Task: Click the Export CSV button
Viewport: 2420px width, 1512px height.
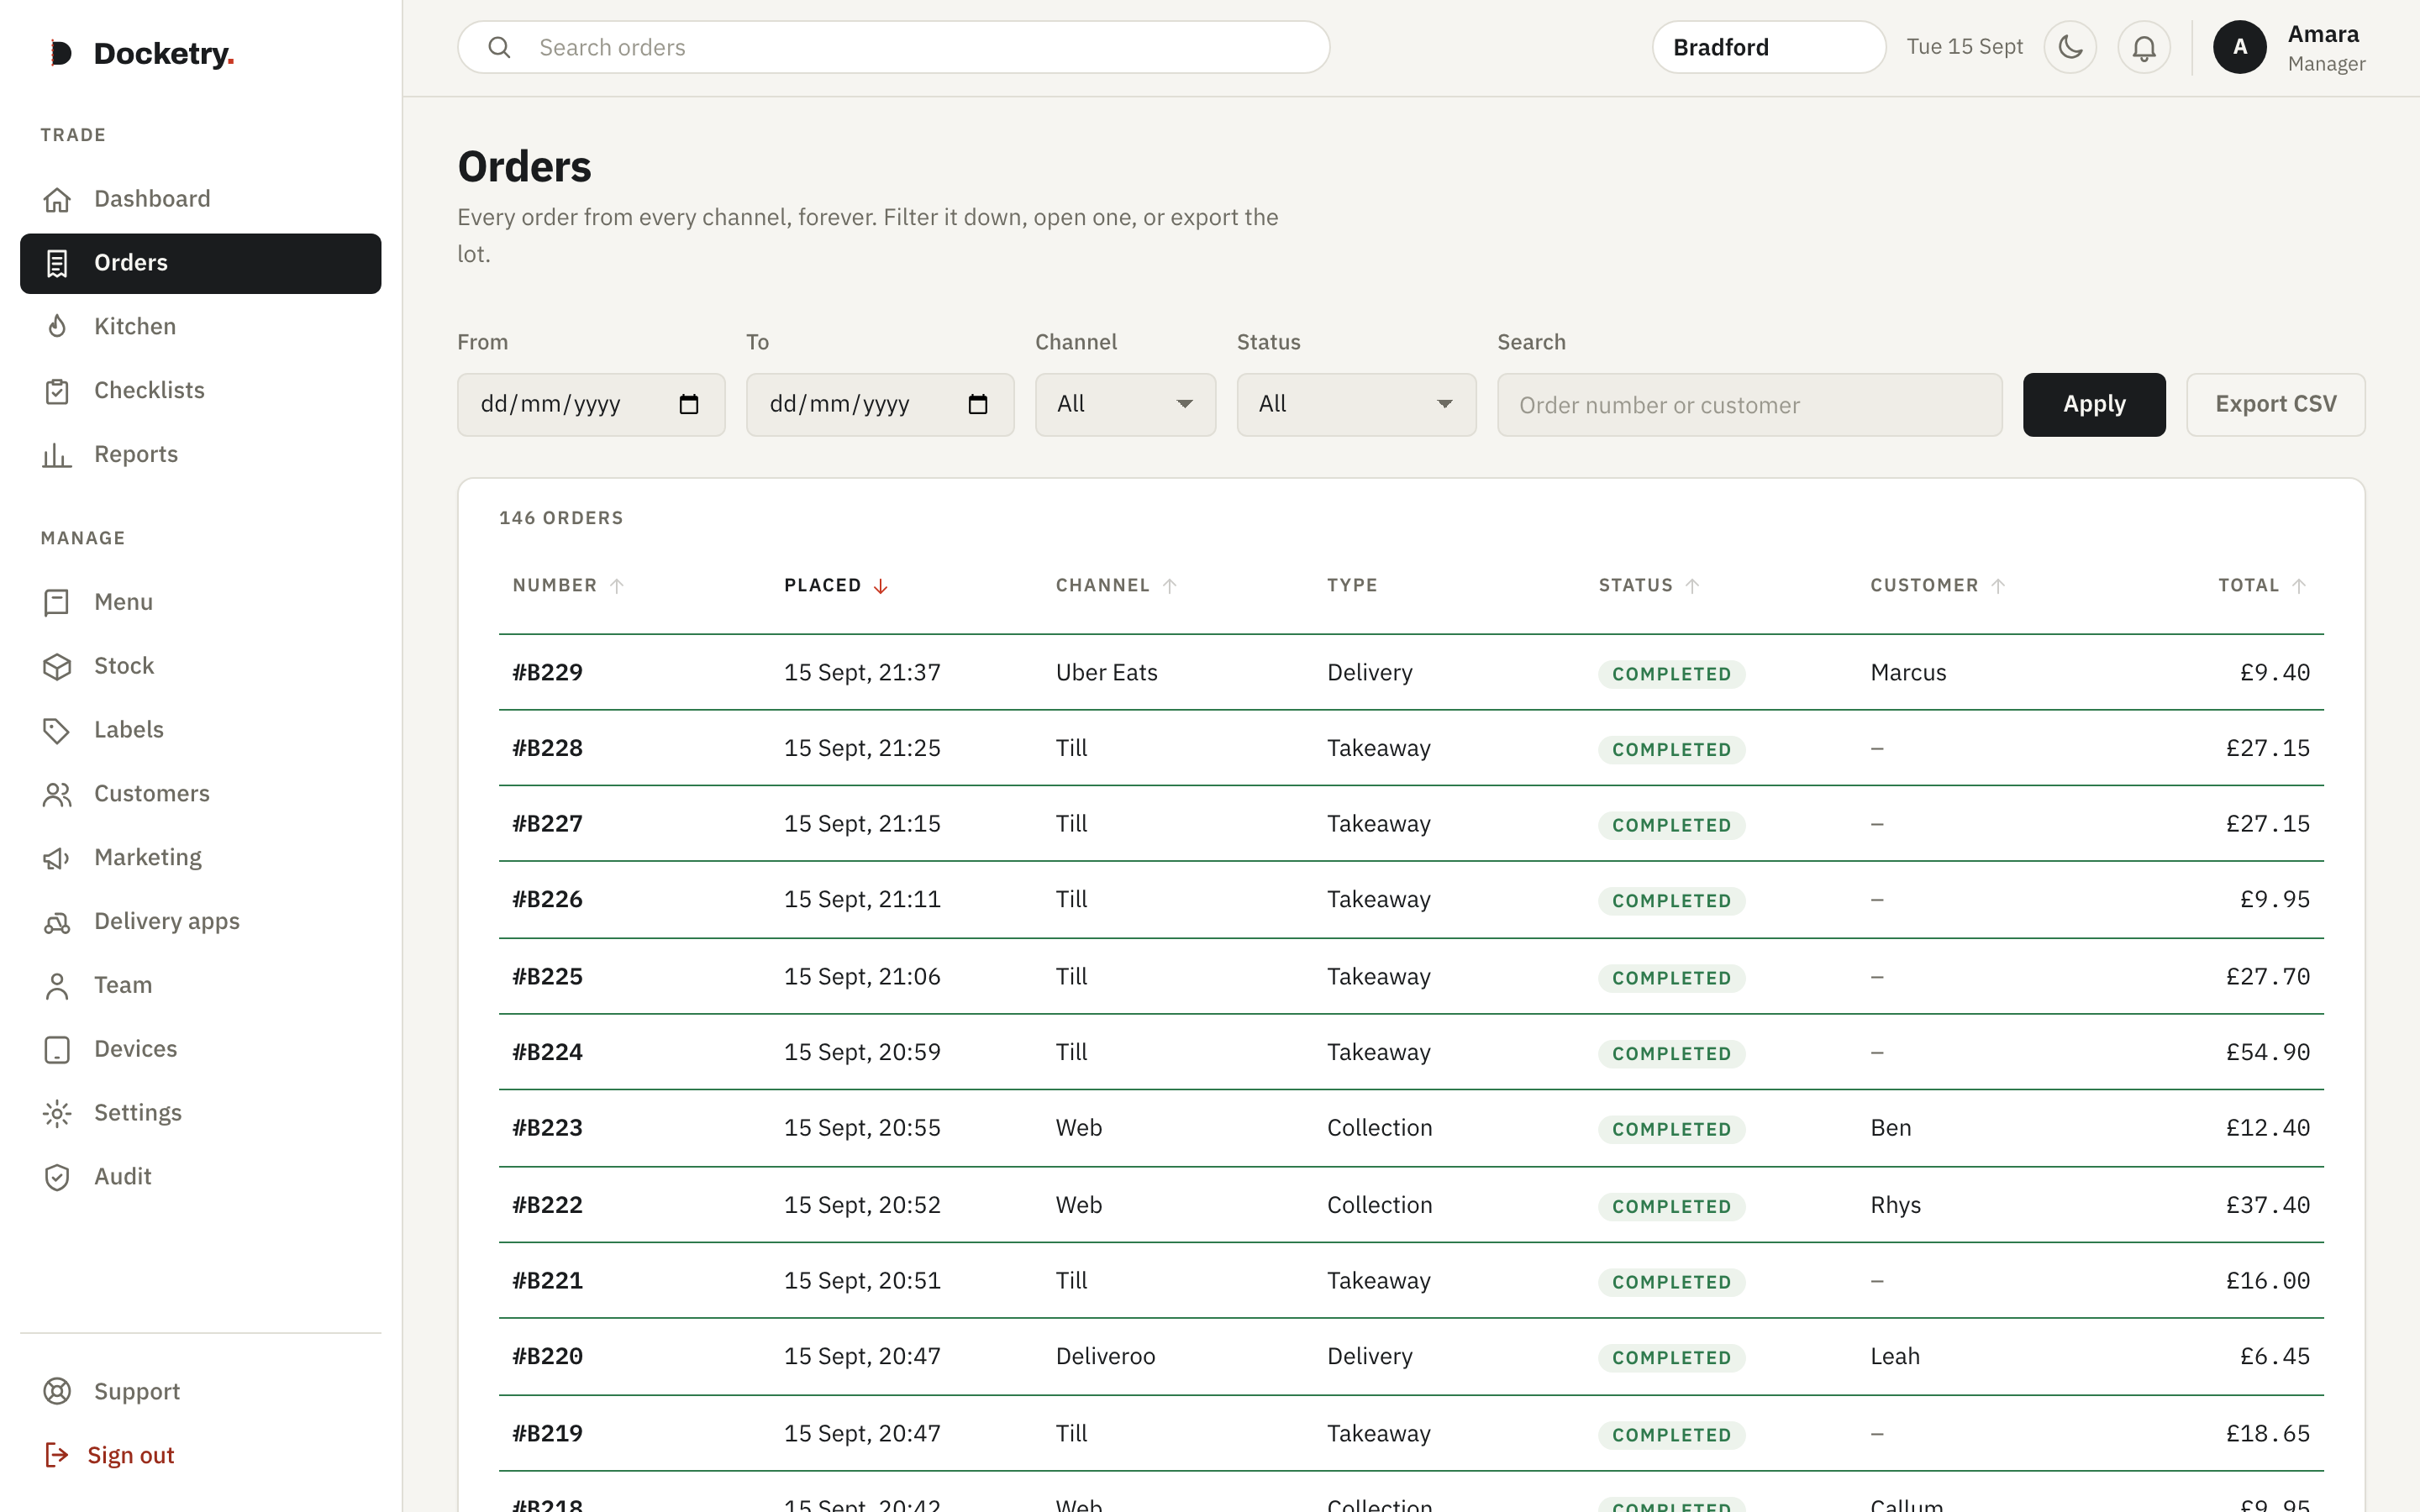Action: point(2275,404)
